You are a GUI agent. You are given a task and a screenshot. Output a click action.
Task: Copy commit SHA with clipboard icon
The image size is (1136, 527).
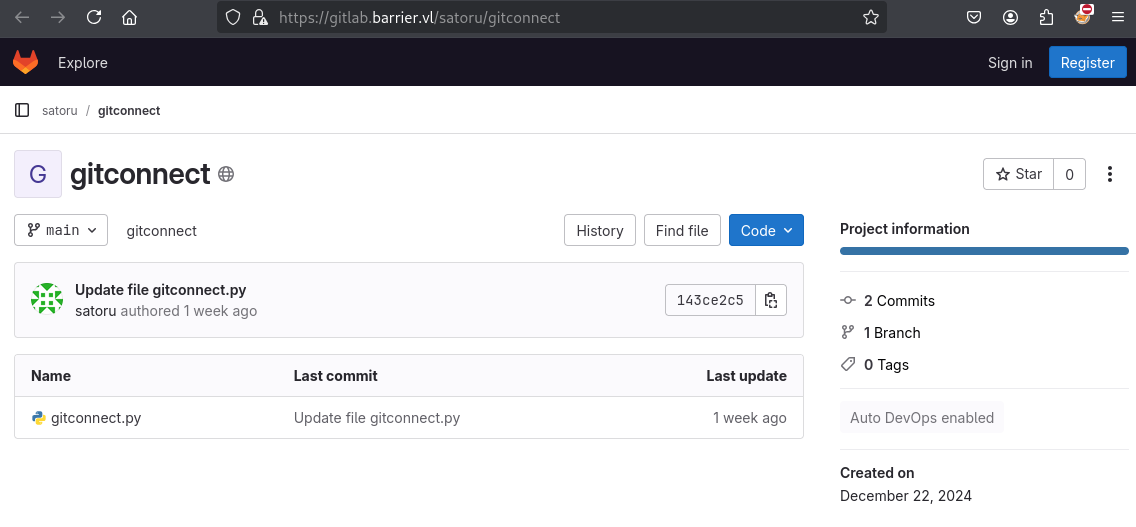tap(771, 300)
